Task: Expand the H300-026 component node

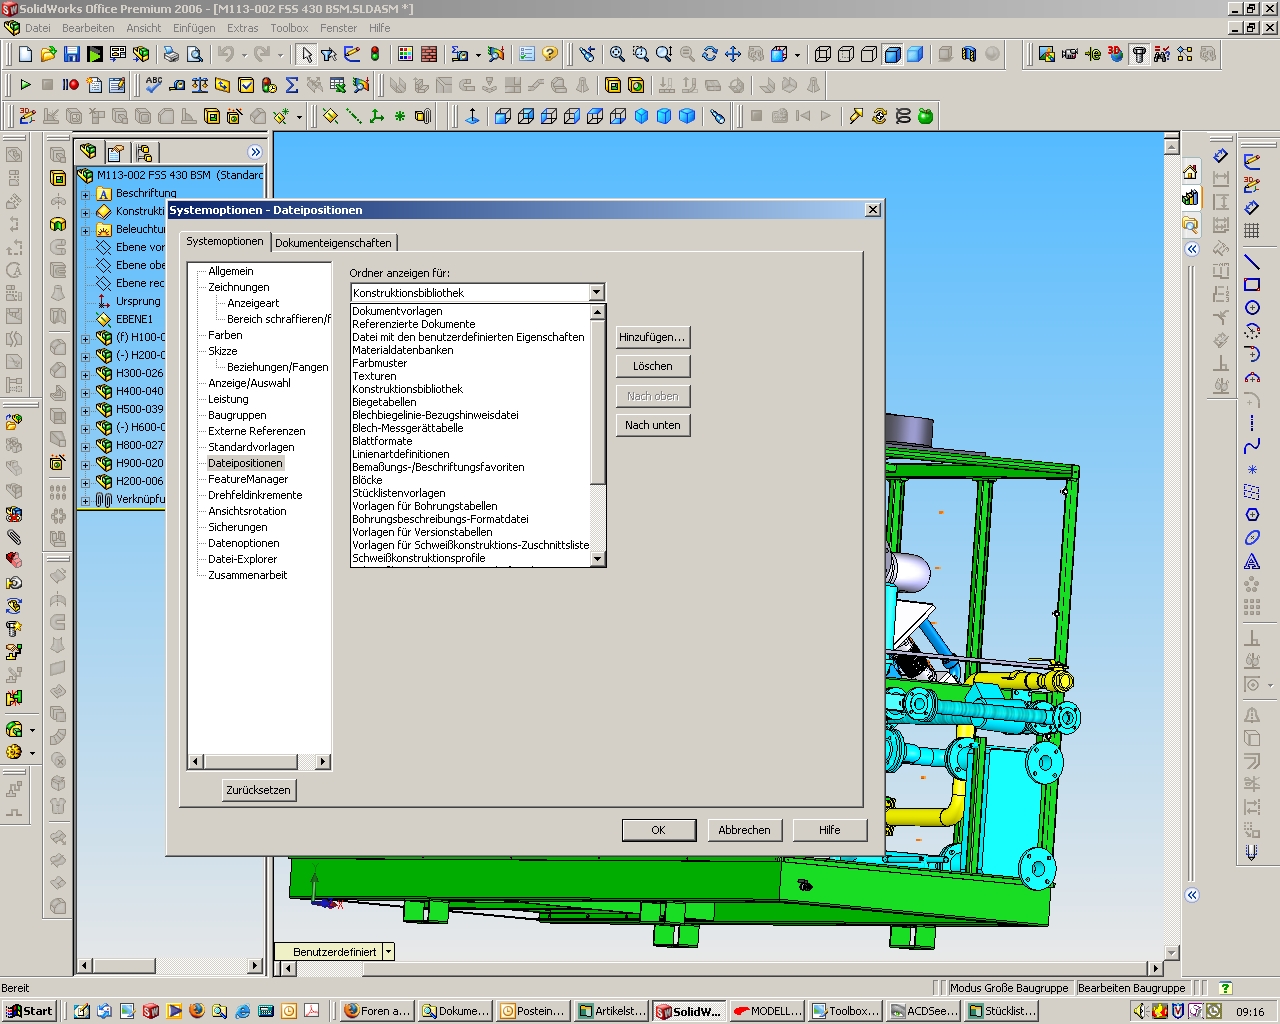Action: (x=86, y=374)
